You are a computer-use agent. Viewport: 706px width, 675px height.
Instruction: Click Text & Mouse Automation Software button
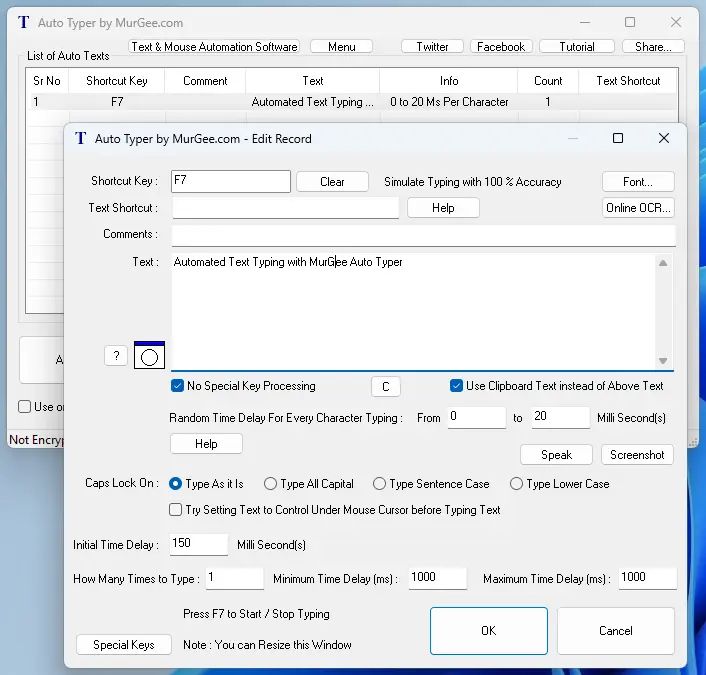click(x=214, y=47)
